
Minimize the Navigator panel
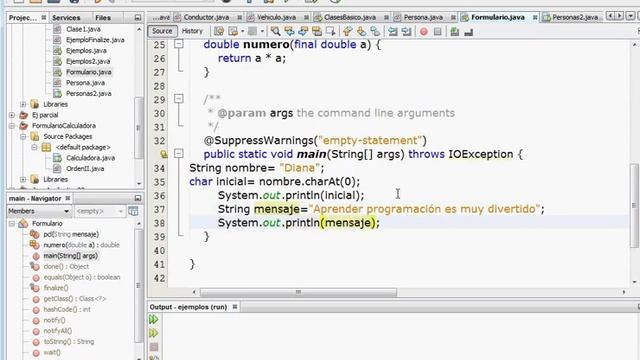click(138, 198)
